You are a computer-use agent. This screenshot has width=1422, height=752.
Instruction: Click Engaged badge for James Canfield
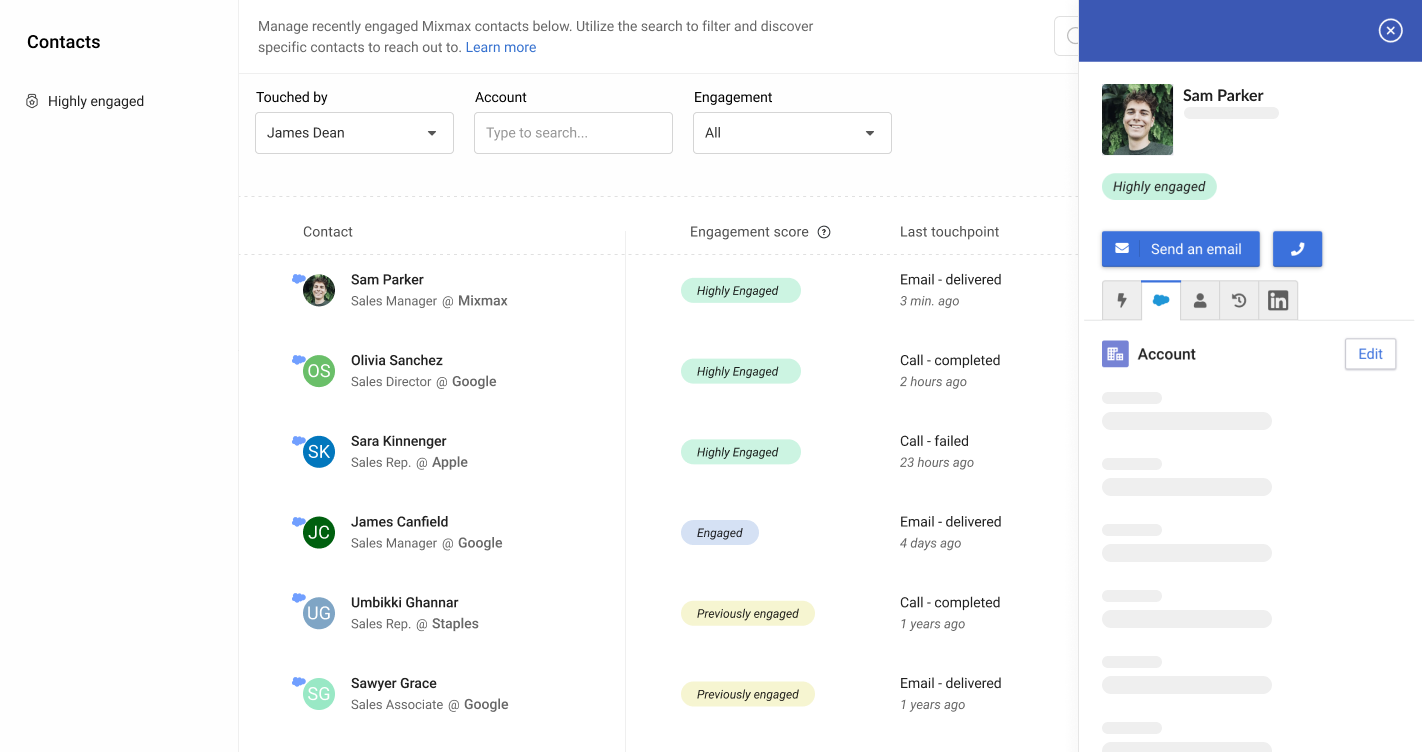pos(720,533)
